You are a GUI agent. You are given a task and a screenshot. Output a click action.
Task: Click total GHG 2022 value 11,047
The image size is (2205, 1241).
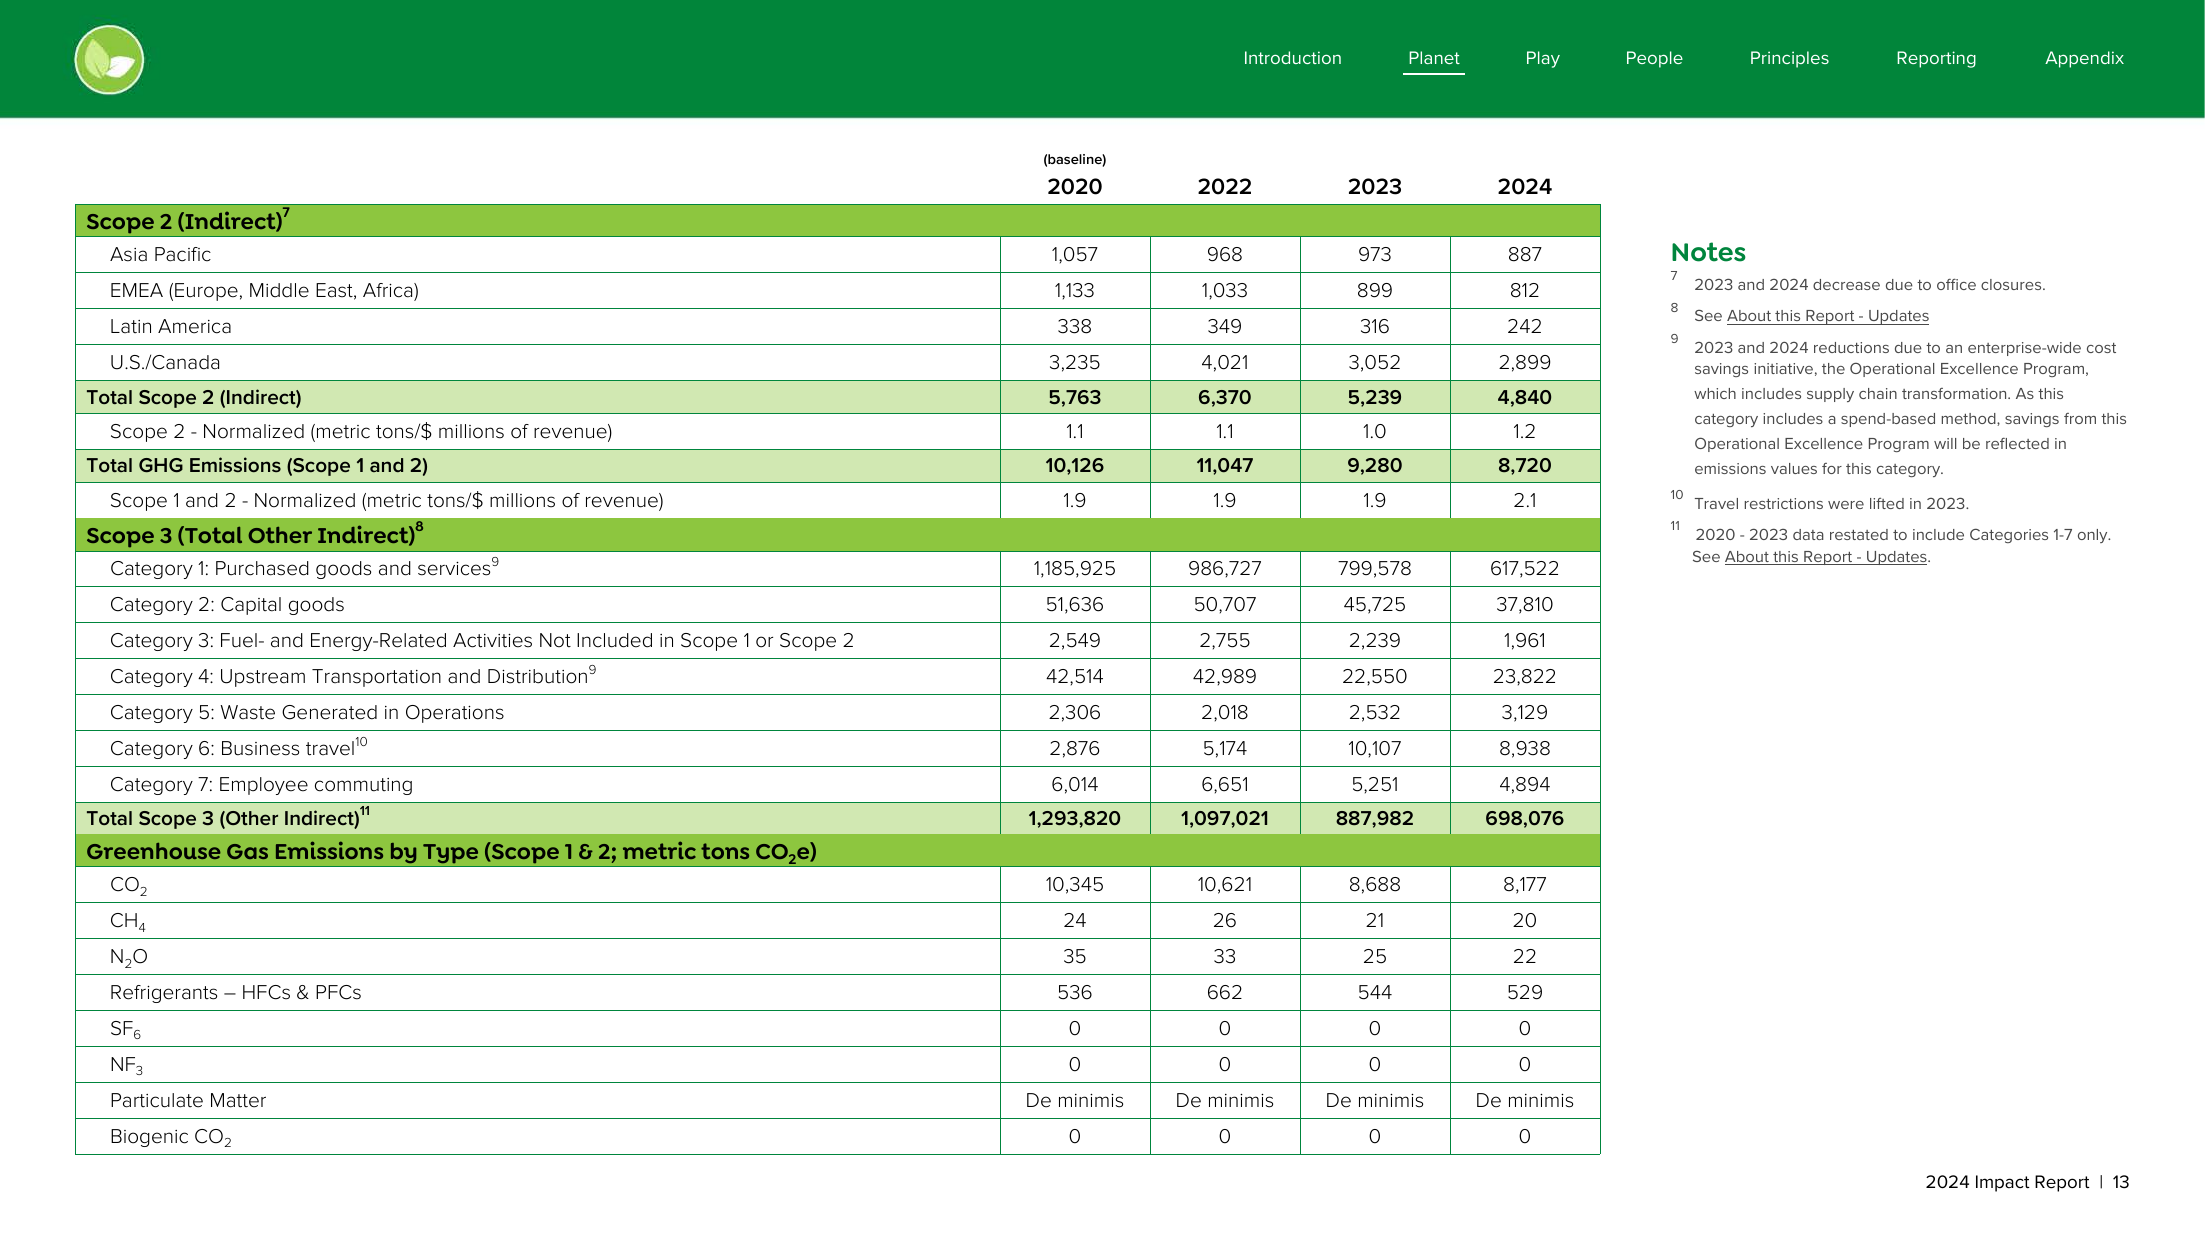[x=1224, y=466]
